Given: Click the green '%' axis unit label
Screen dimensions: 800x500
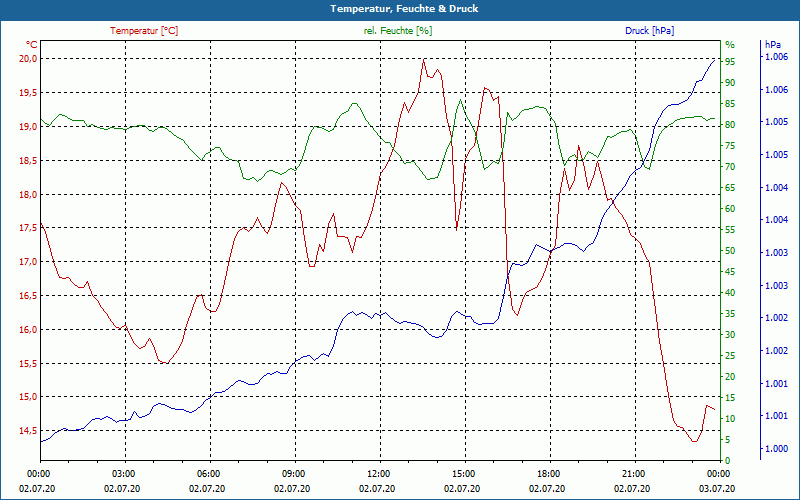Looking at the screenshot, I should click(730, 45).
